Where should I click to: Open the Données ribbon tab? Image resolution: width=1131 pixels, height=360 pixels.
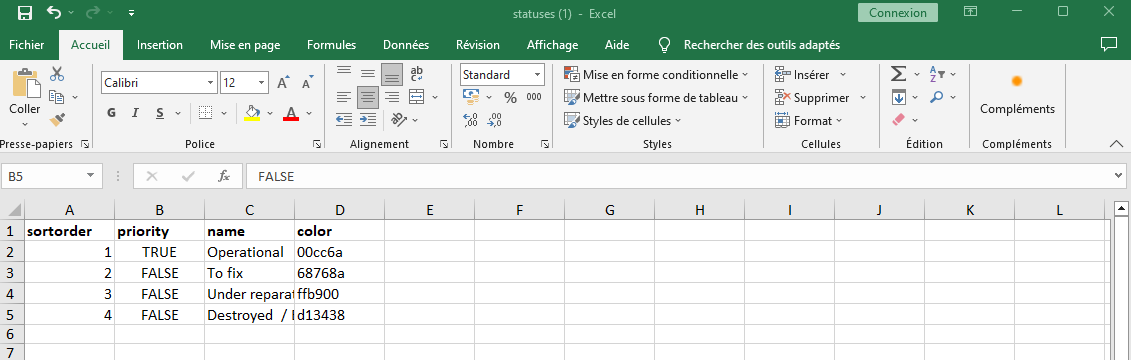[406, 45]
